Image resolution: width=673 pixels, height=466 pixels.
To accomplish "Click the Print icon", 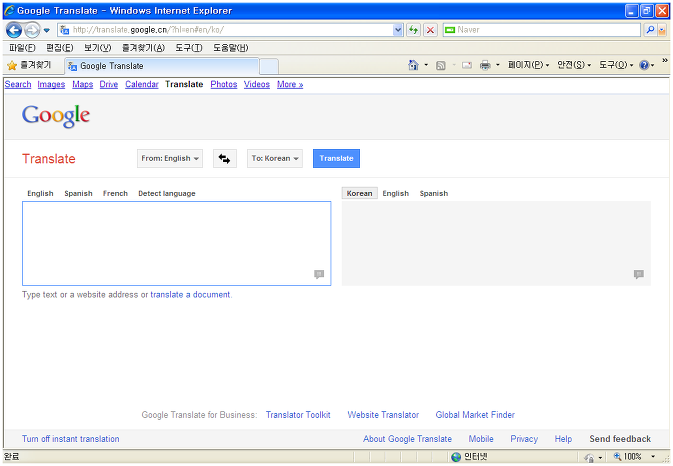I will point(485,65).
